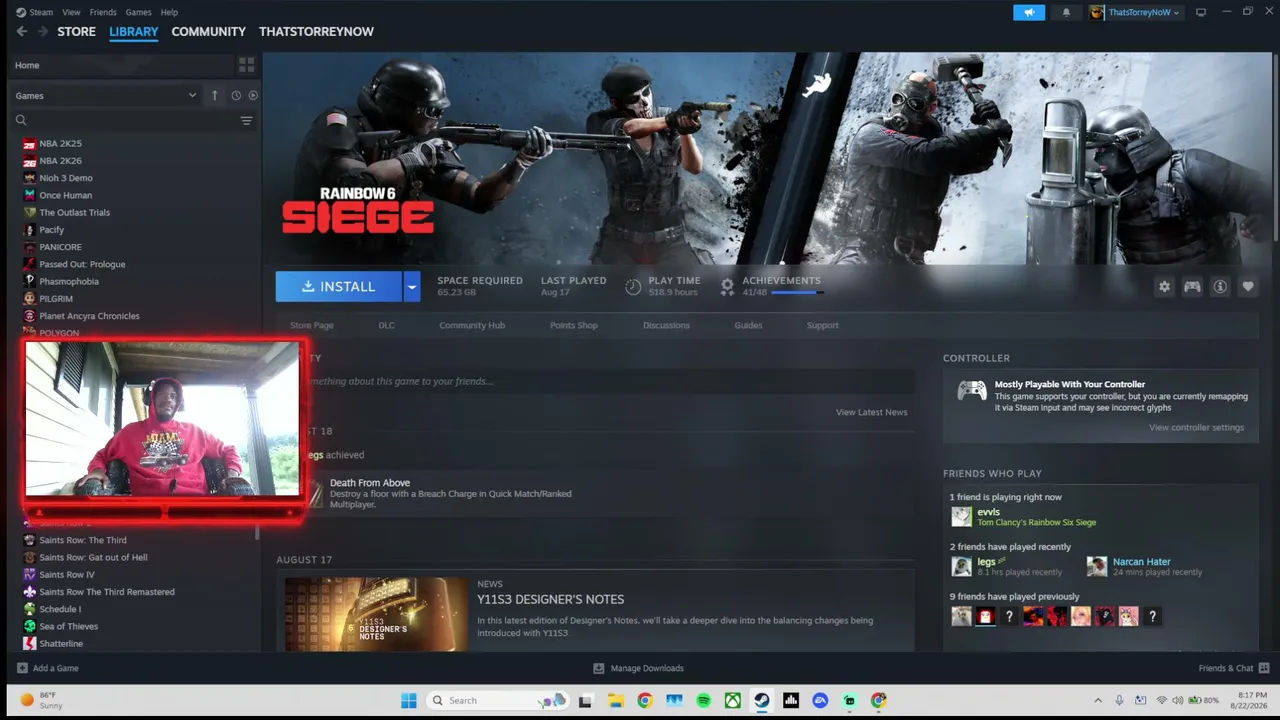Open Xbox app from the taskbar
1280x720 pixels.
[x=733, y=701]
